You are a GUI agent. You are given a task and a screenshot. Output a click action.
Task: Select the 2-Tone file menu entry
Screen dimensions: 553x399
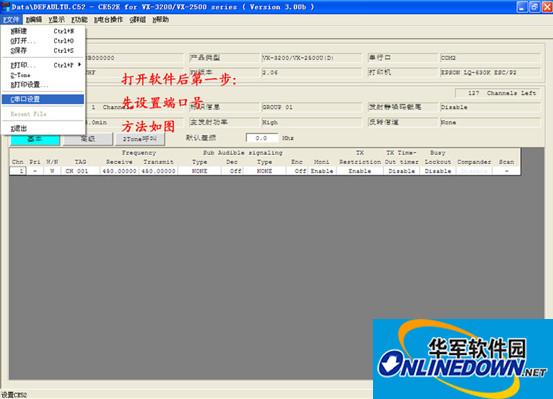point(42,75)
